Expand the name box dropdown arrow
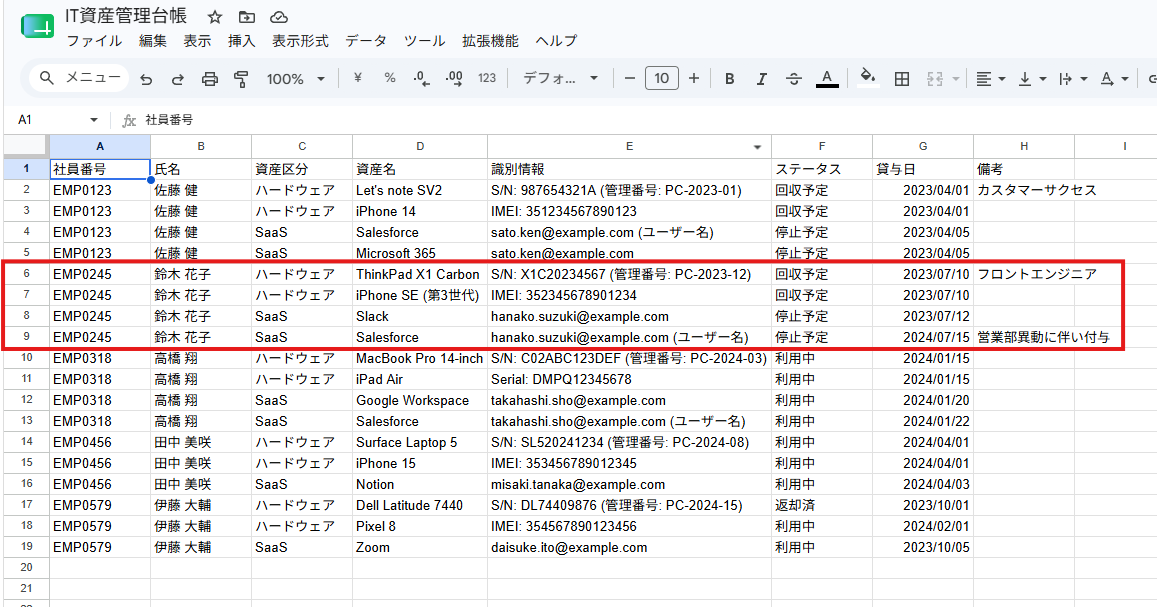 click(x=94, y=119)
